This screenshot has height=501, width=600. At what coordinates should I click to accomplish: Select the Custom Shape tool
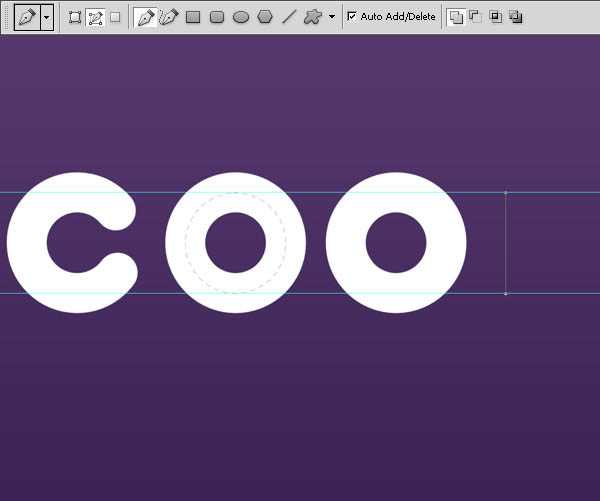(x=313, y=17)
